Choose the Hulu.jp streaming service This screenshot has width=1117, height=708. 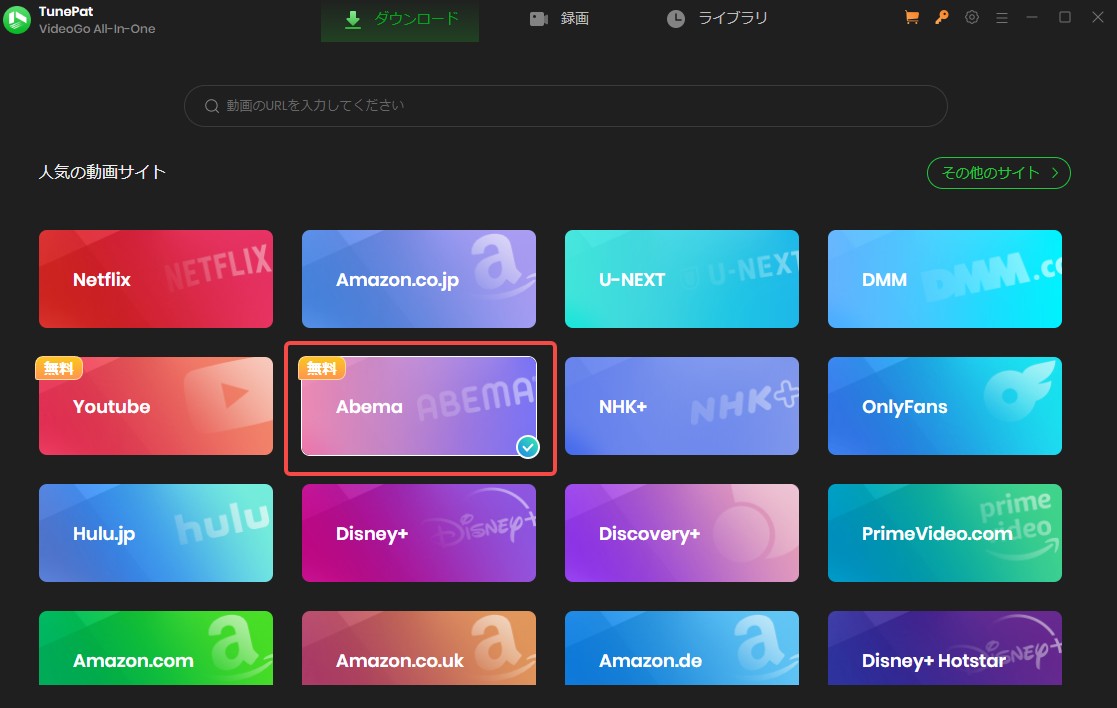pos(155,533)
